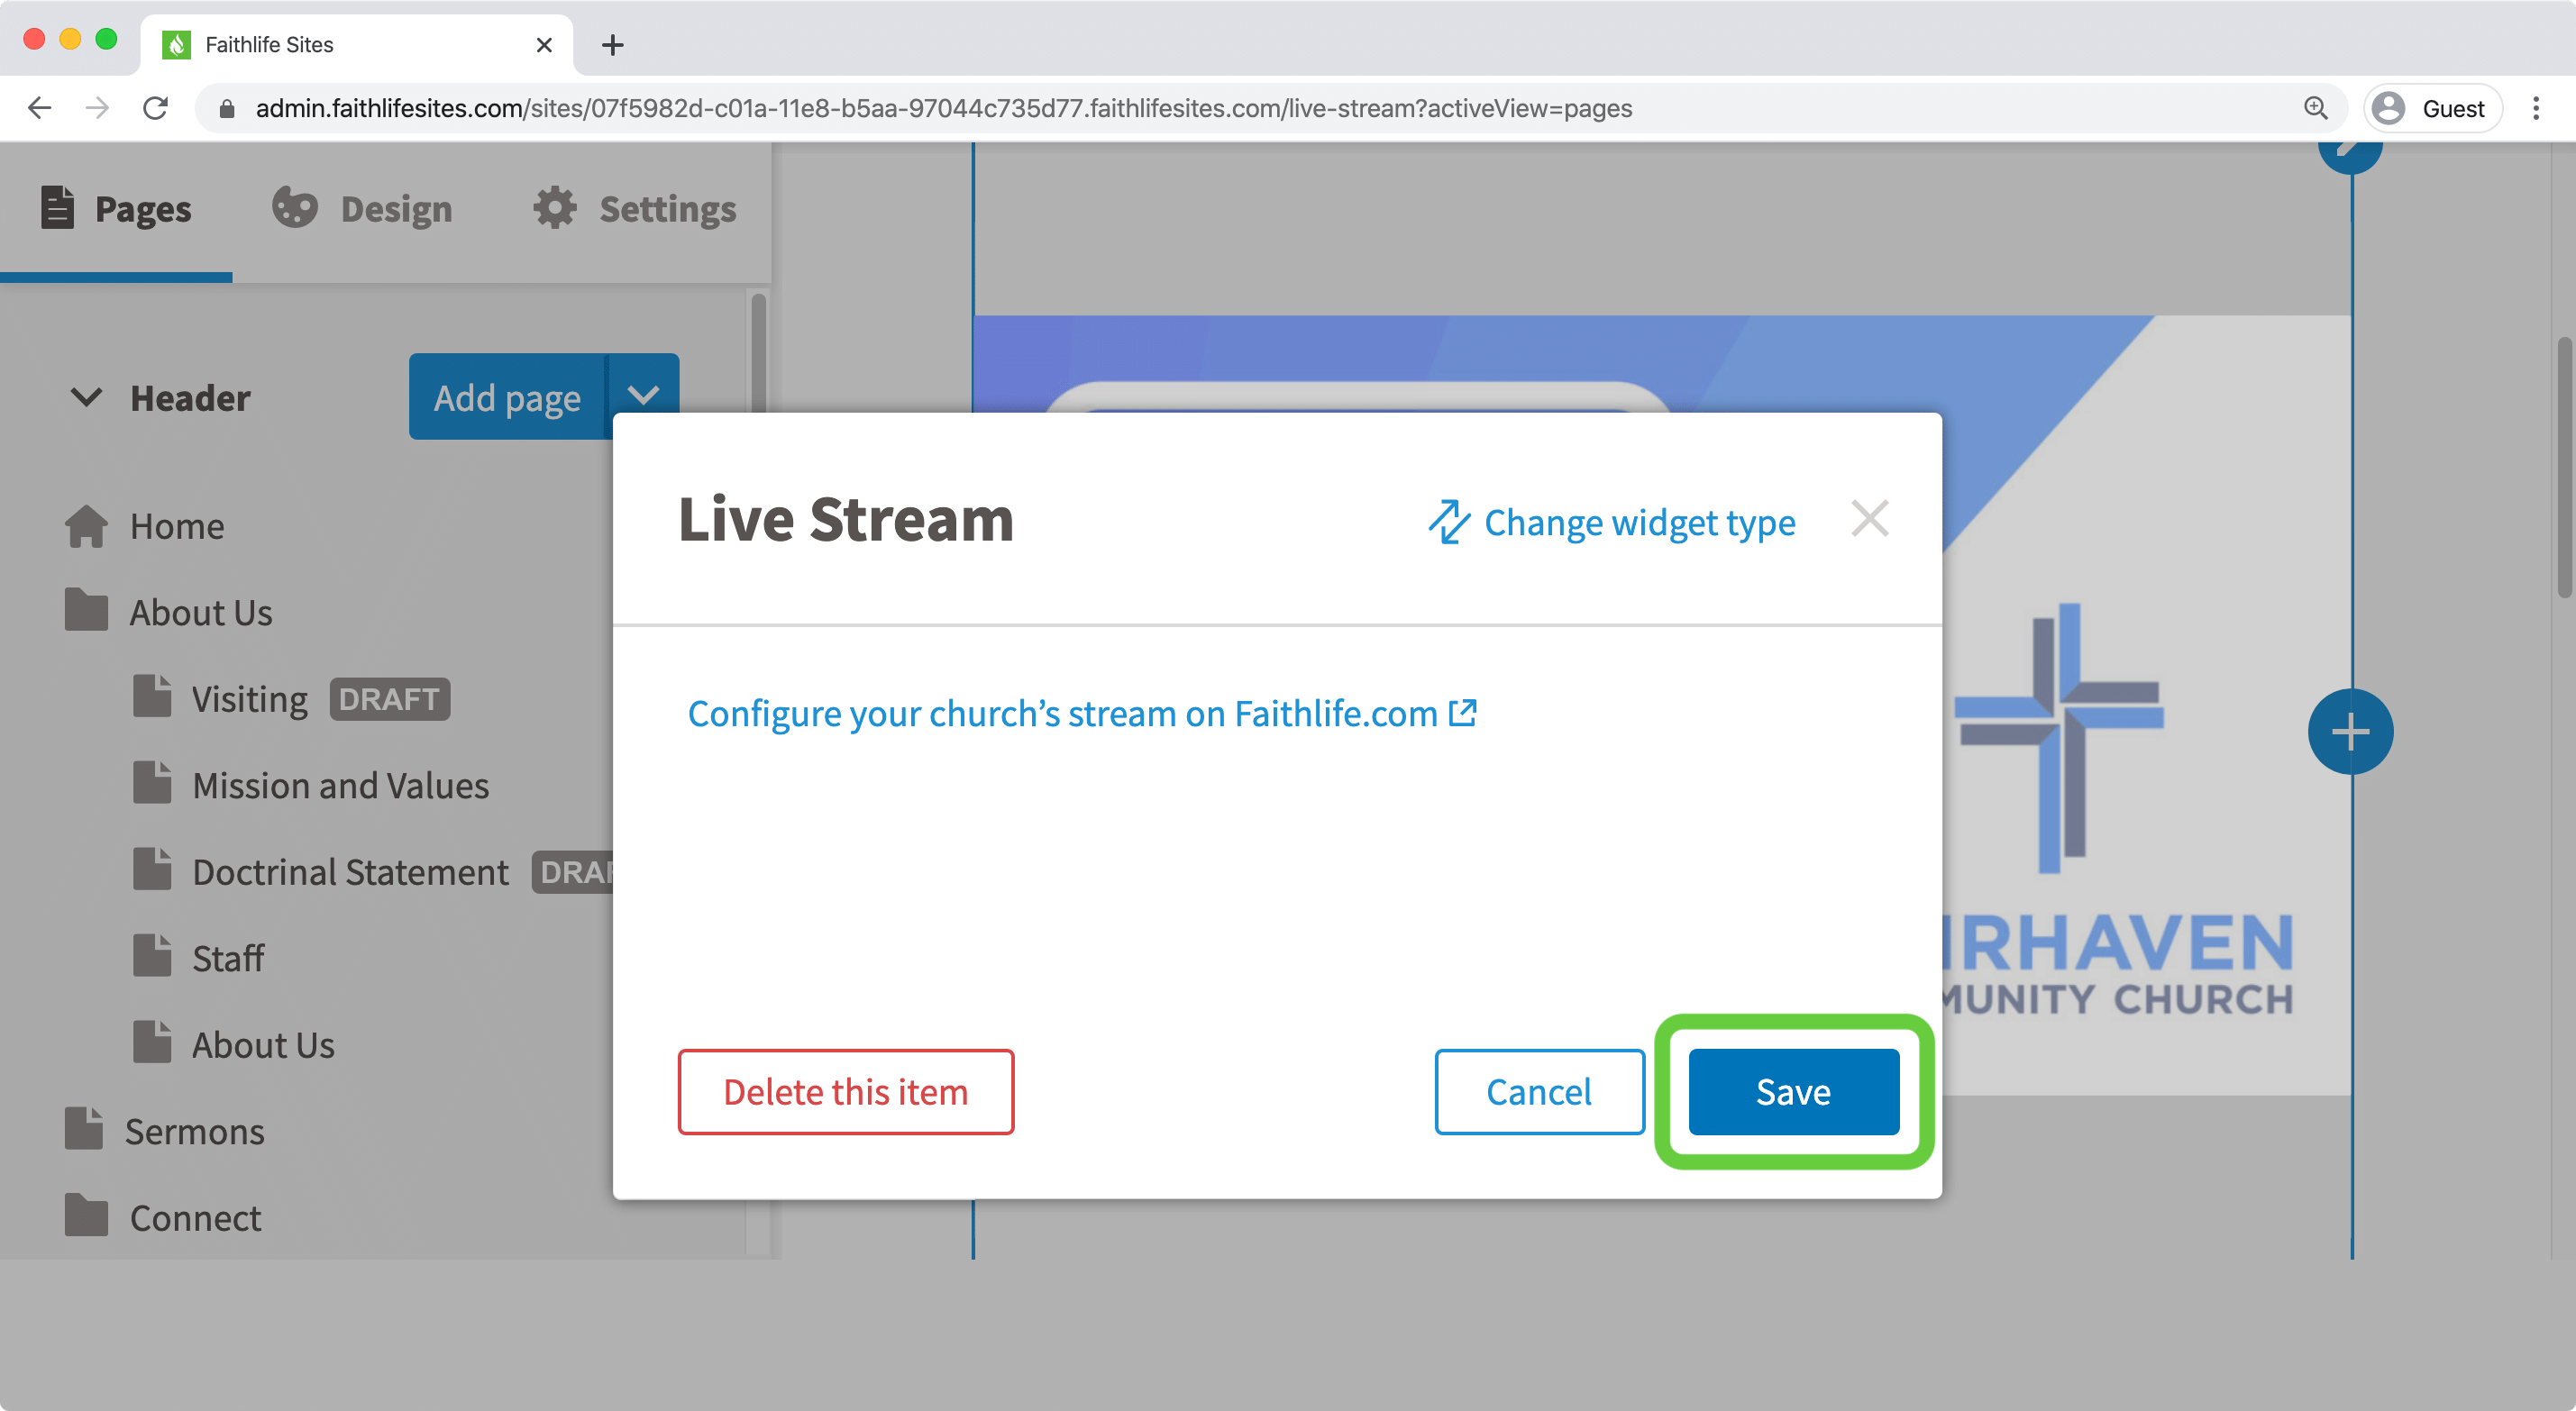The image size is (2576, 1411).
Task: Switch to the Settings tab
Action: 634,209
